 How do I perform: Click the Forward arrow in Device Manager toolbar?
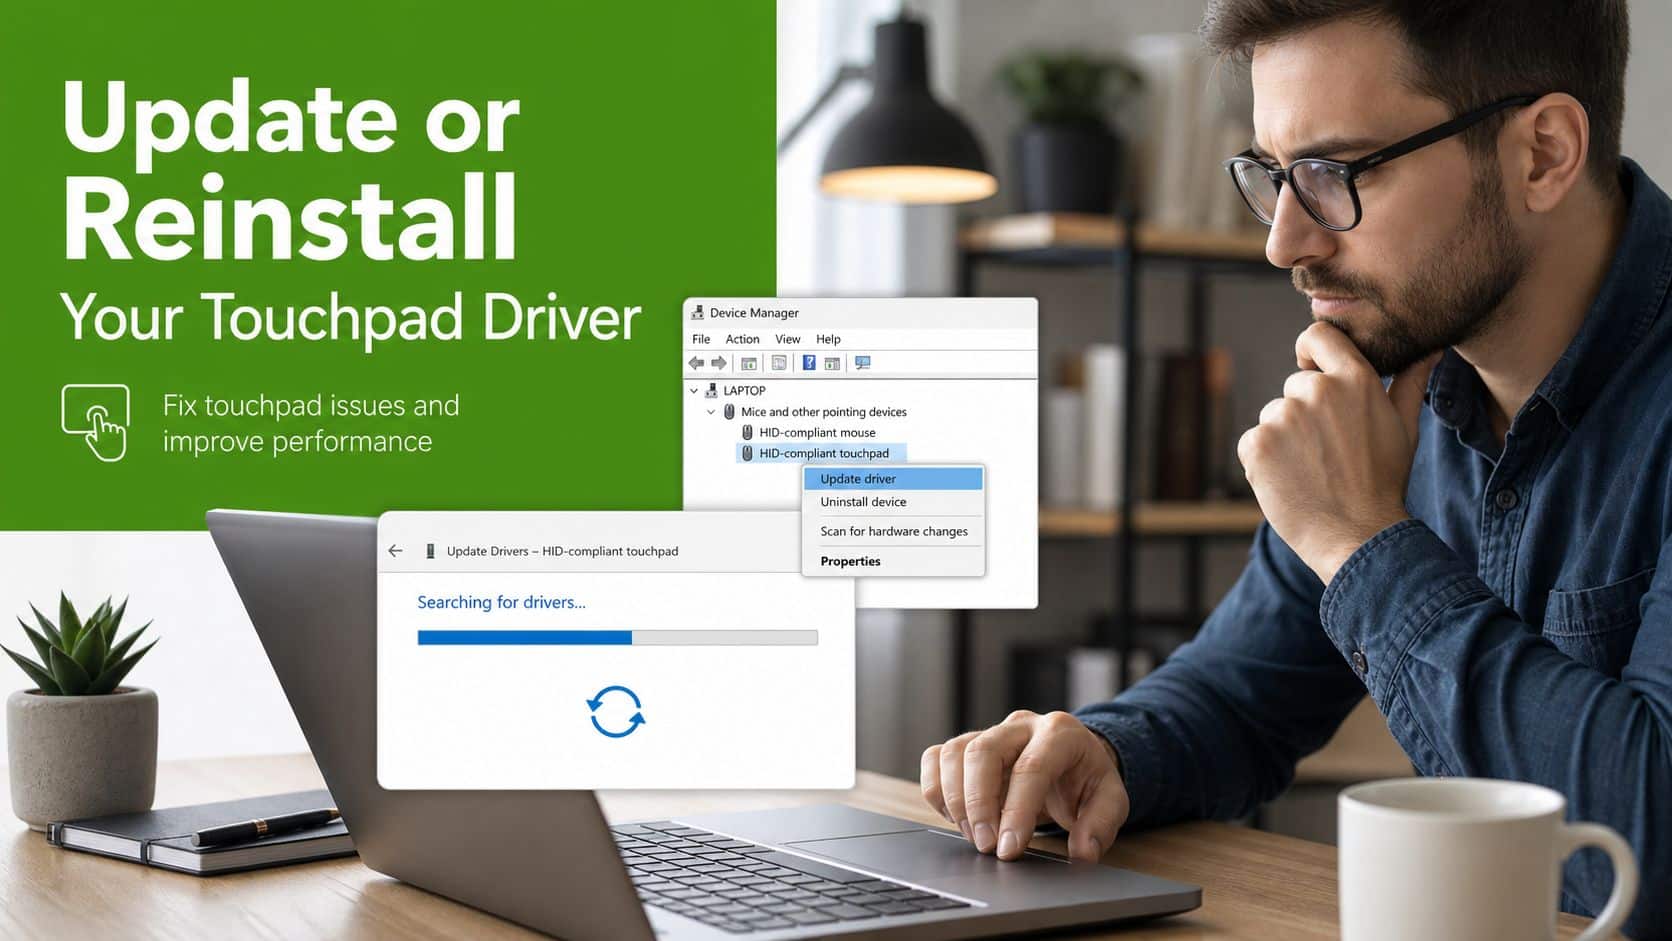point(719,363)
